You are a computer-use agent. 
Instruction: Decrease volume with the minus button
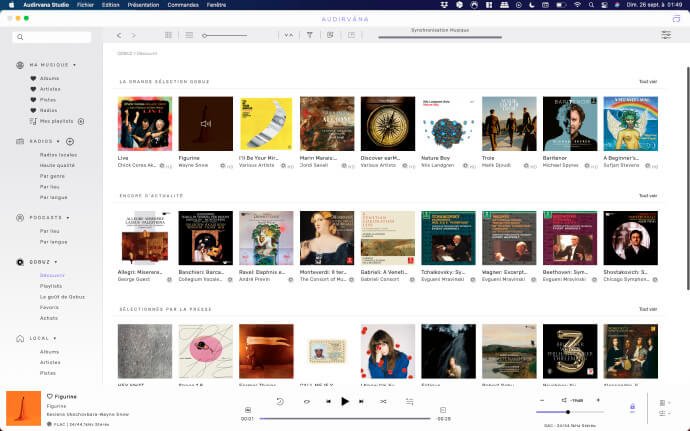tap(542, 400)
